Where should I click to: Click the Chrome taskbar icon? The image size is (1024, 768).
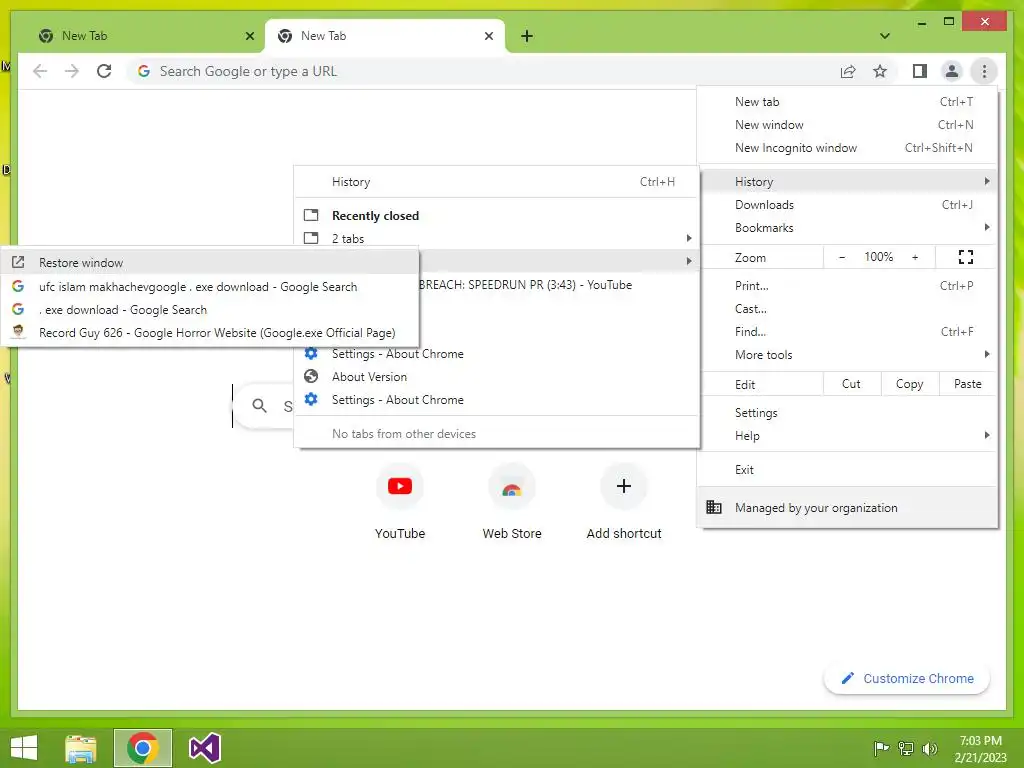[x=142, y=748]
